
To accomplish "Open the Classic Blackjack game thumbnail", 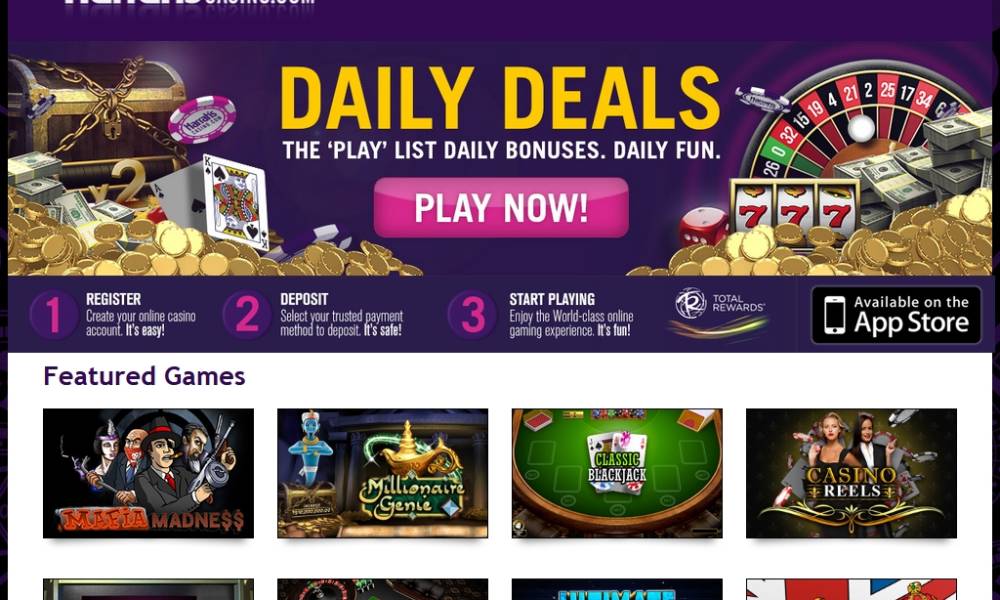I will coord(617,473).
